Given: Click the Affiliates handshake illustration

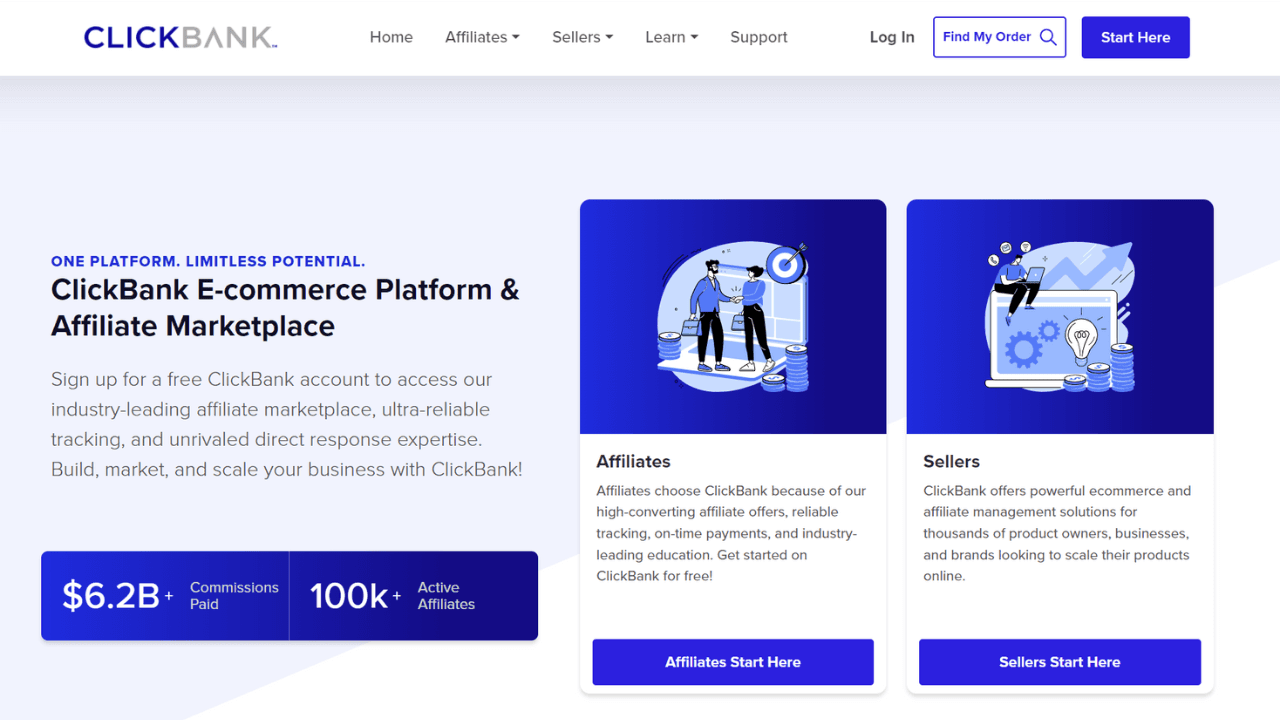Looking at the screenshot, I should click(733, 317).
